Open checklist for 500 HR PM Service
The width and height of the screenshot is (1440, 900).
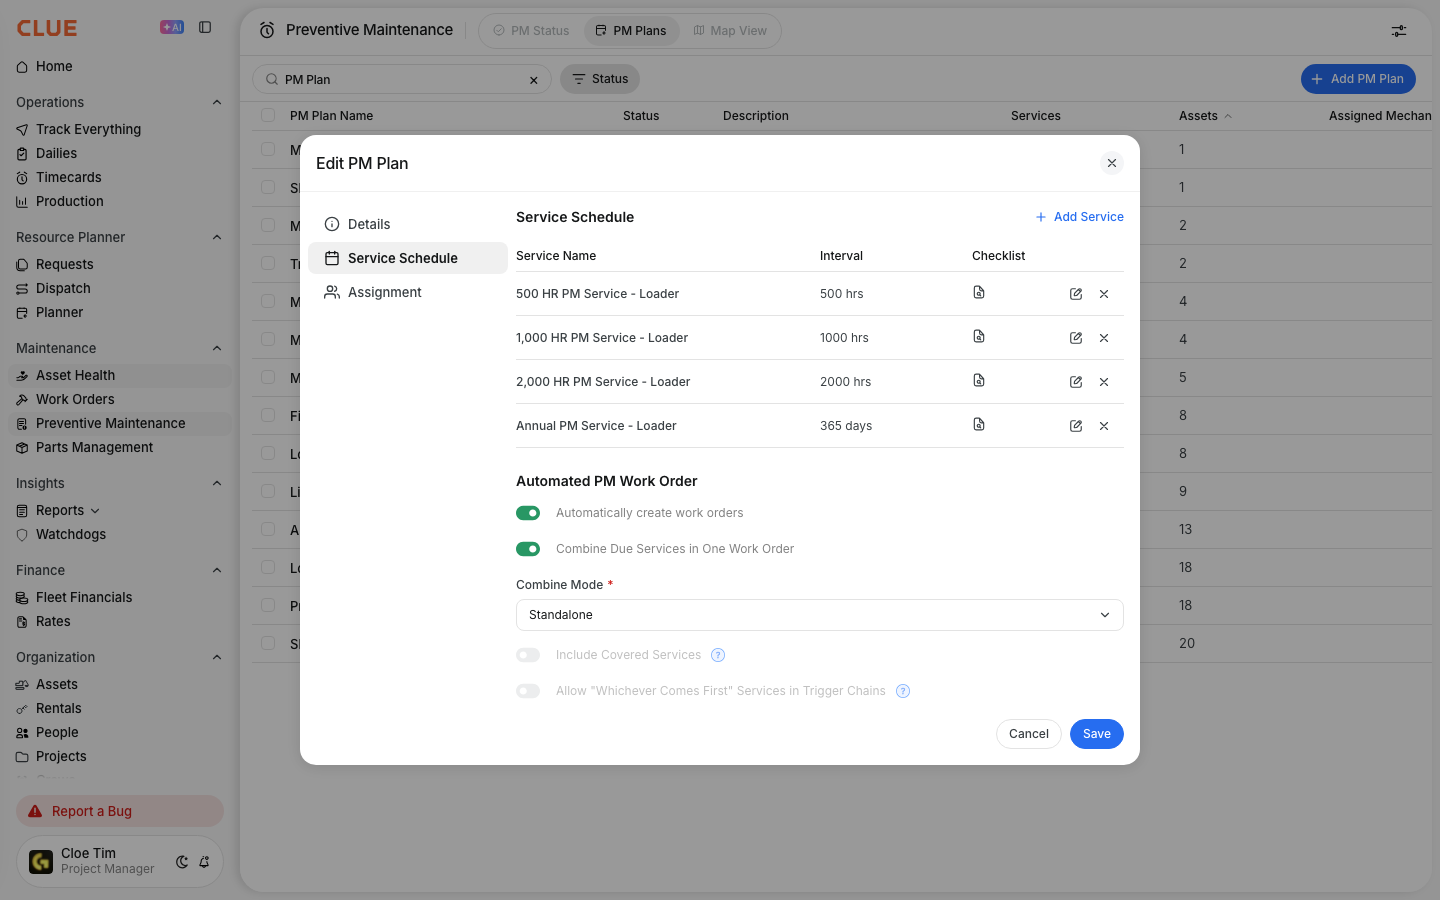979,292
